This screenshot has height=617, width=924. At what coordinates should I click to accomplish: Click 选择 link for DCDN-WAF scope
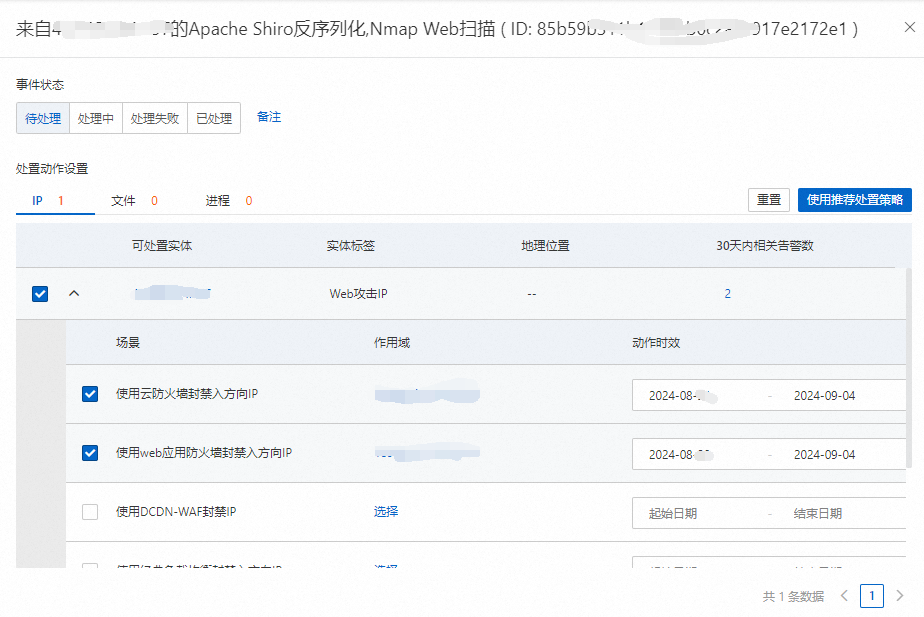(386, 511)
